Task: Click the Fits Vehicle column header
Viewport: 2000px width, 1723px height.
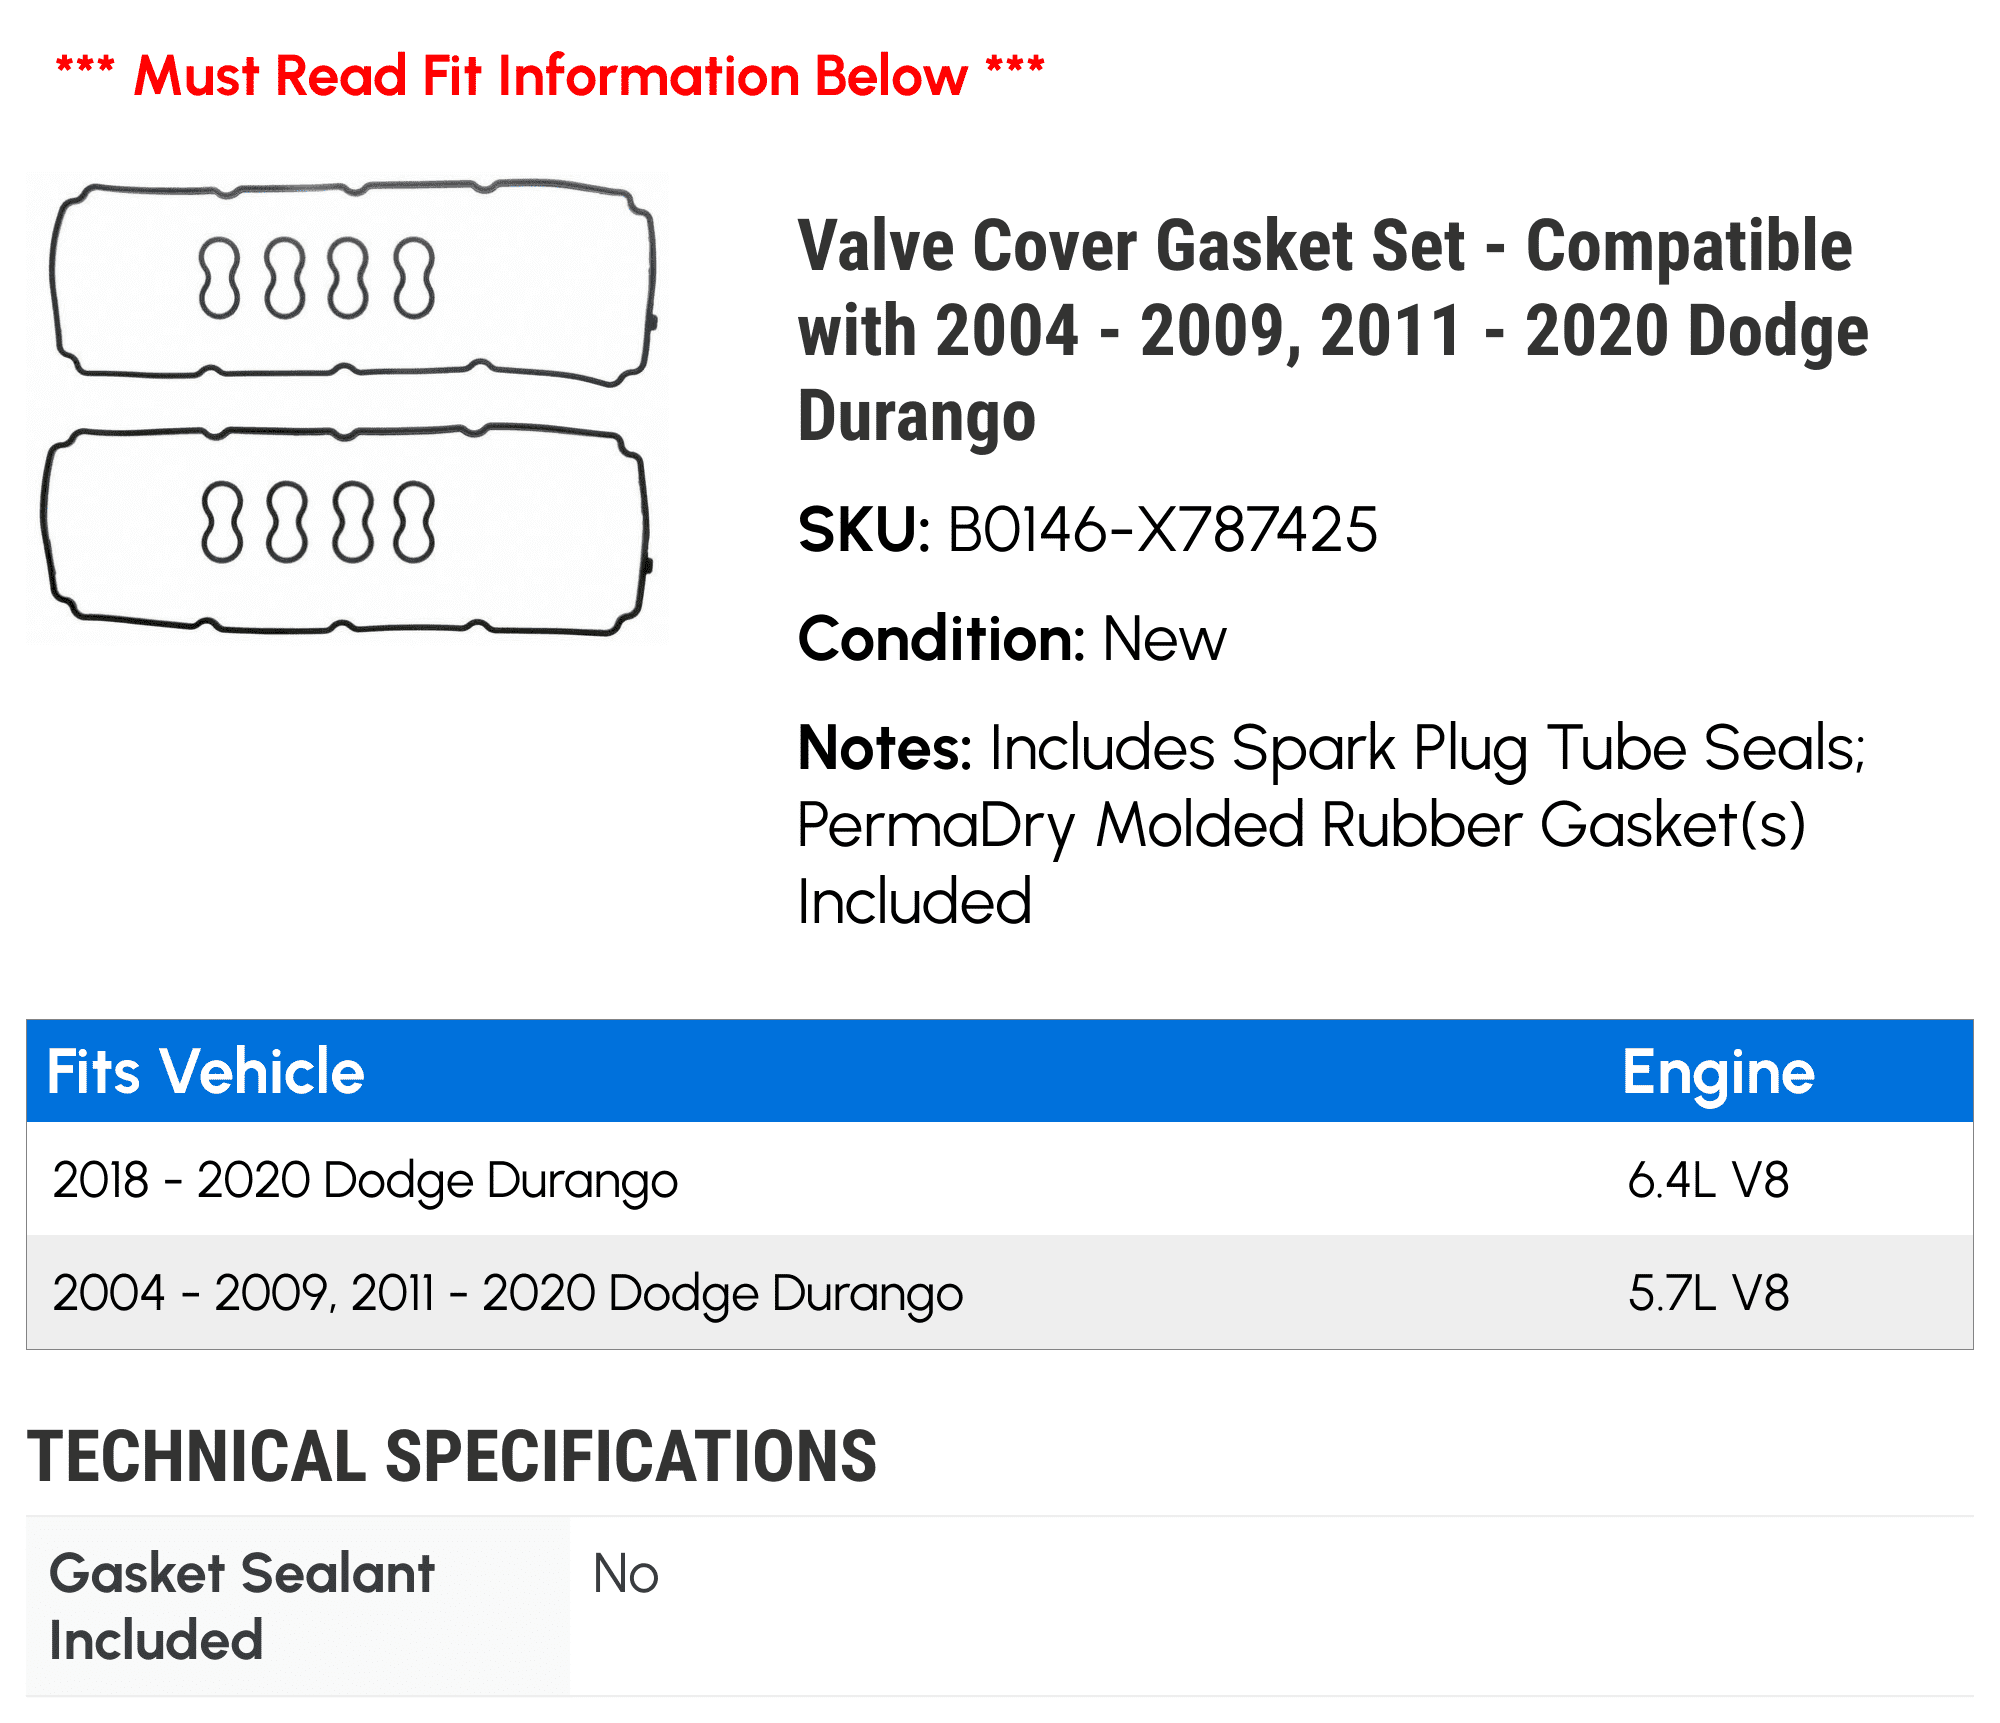Action: point(206,1072)
